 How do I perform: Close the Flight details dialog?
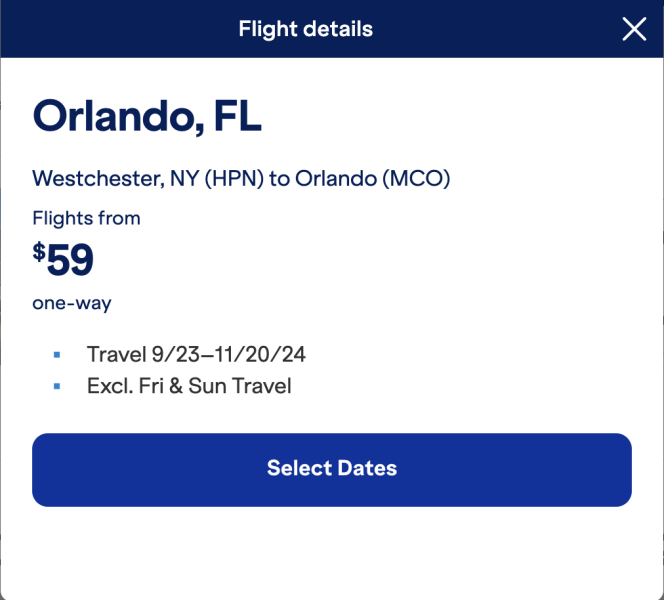(634, 29)
